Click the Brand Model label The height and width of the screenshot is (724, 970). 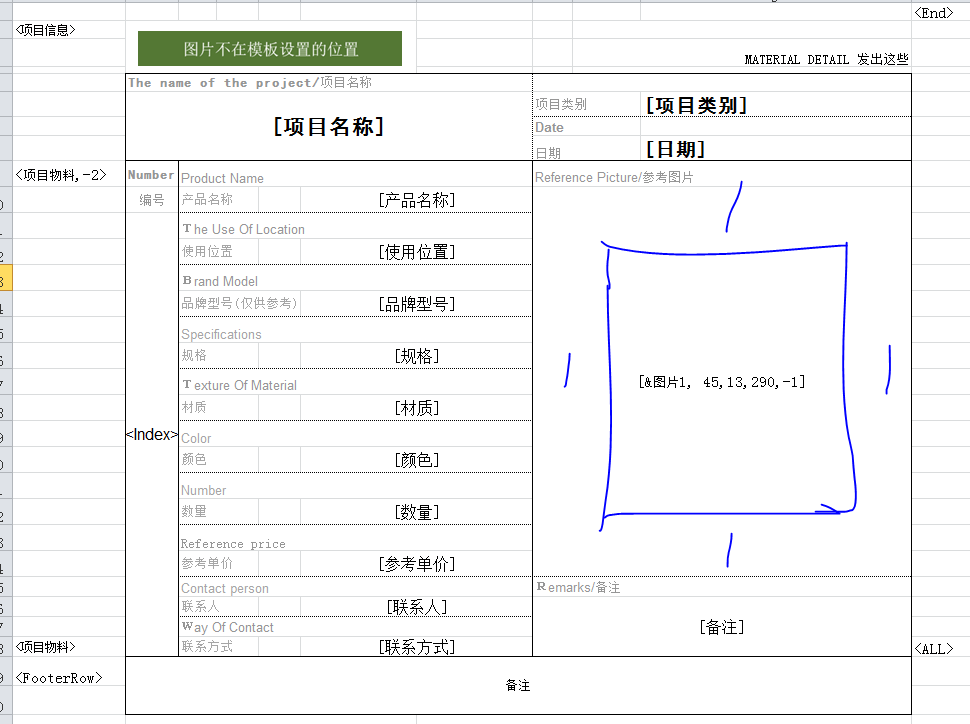[220, 281]
